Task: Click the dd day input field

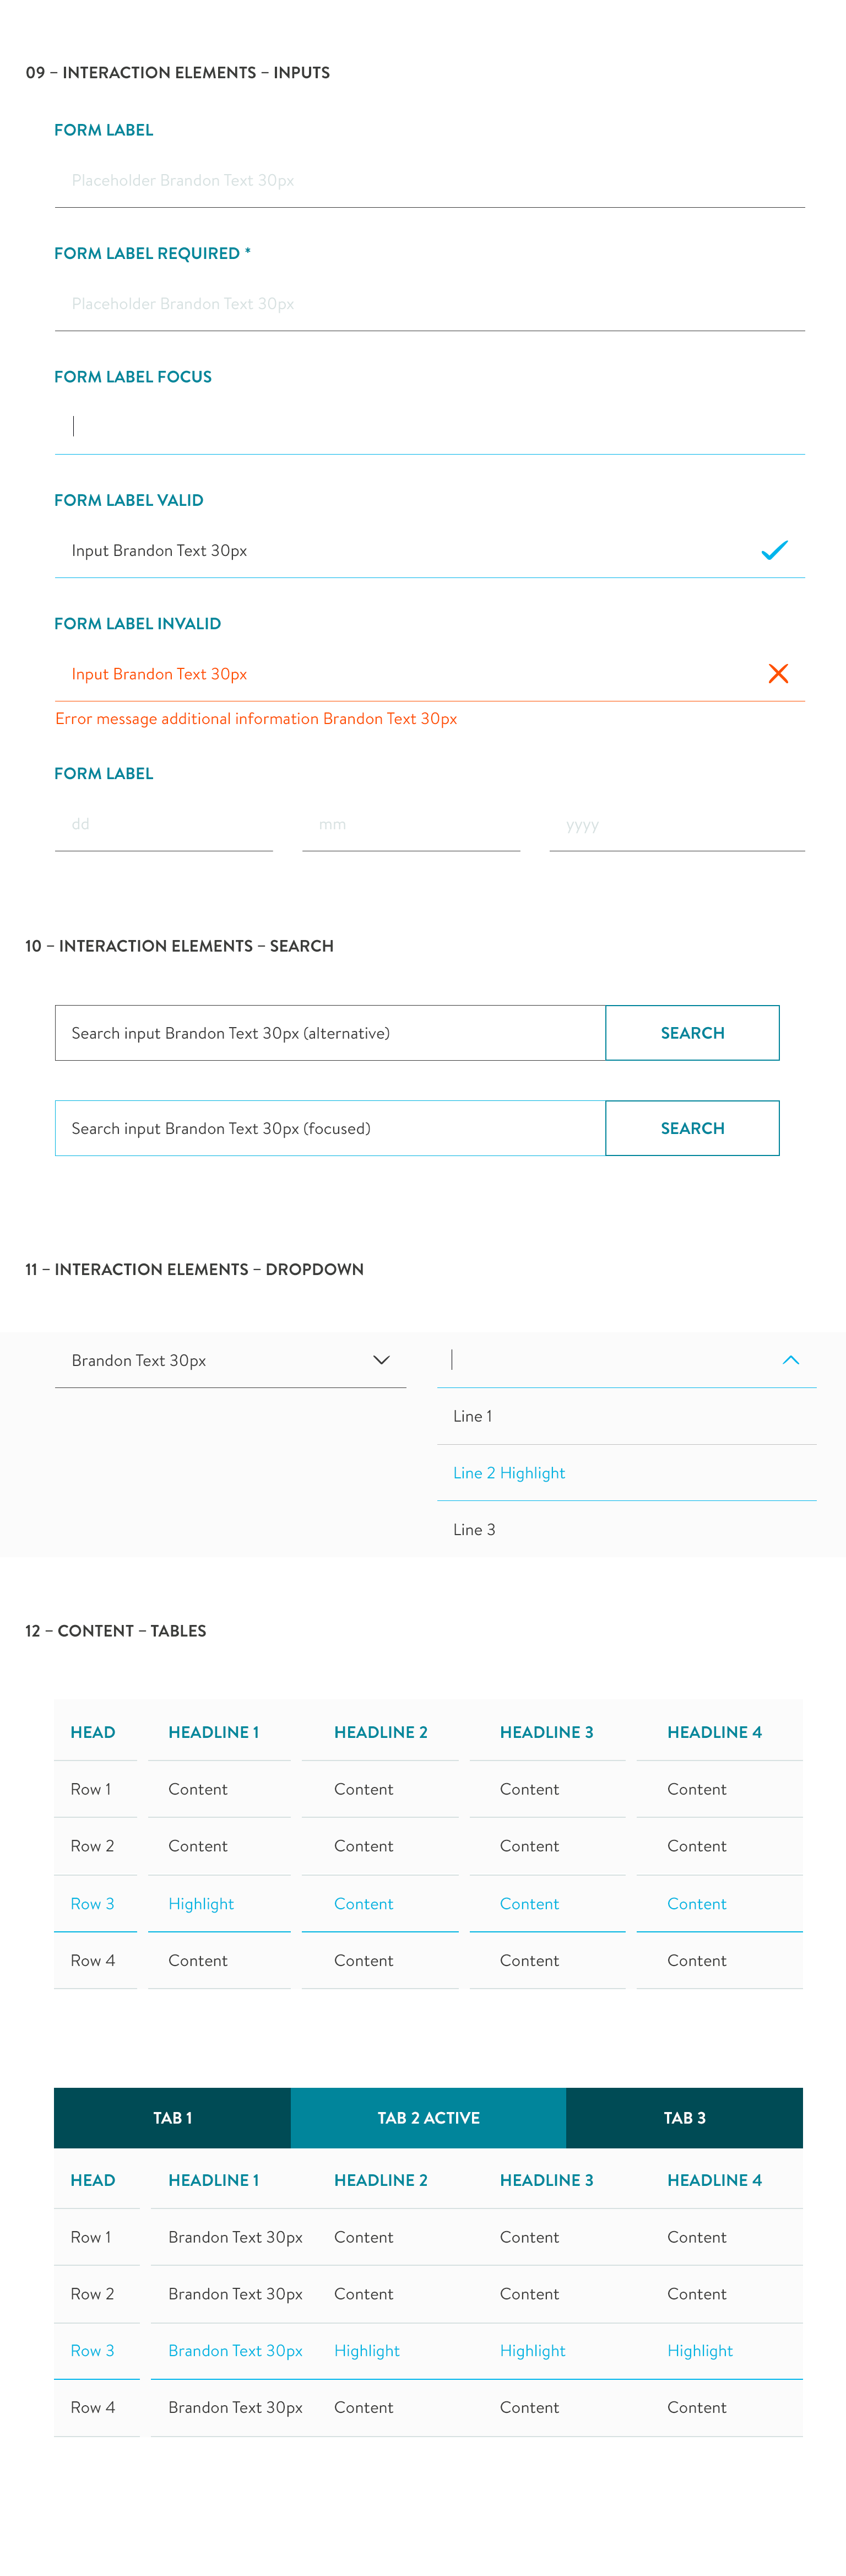Action: (x=164, y=825)
